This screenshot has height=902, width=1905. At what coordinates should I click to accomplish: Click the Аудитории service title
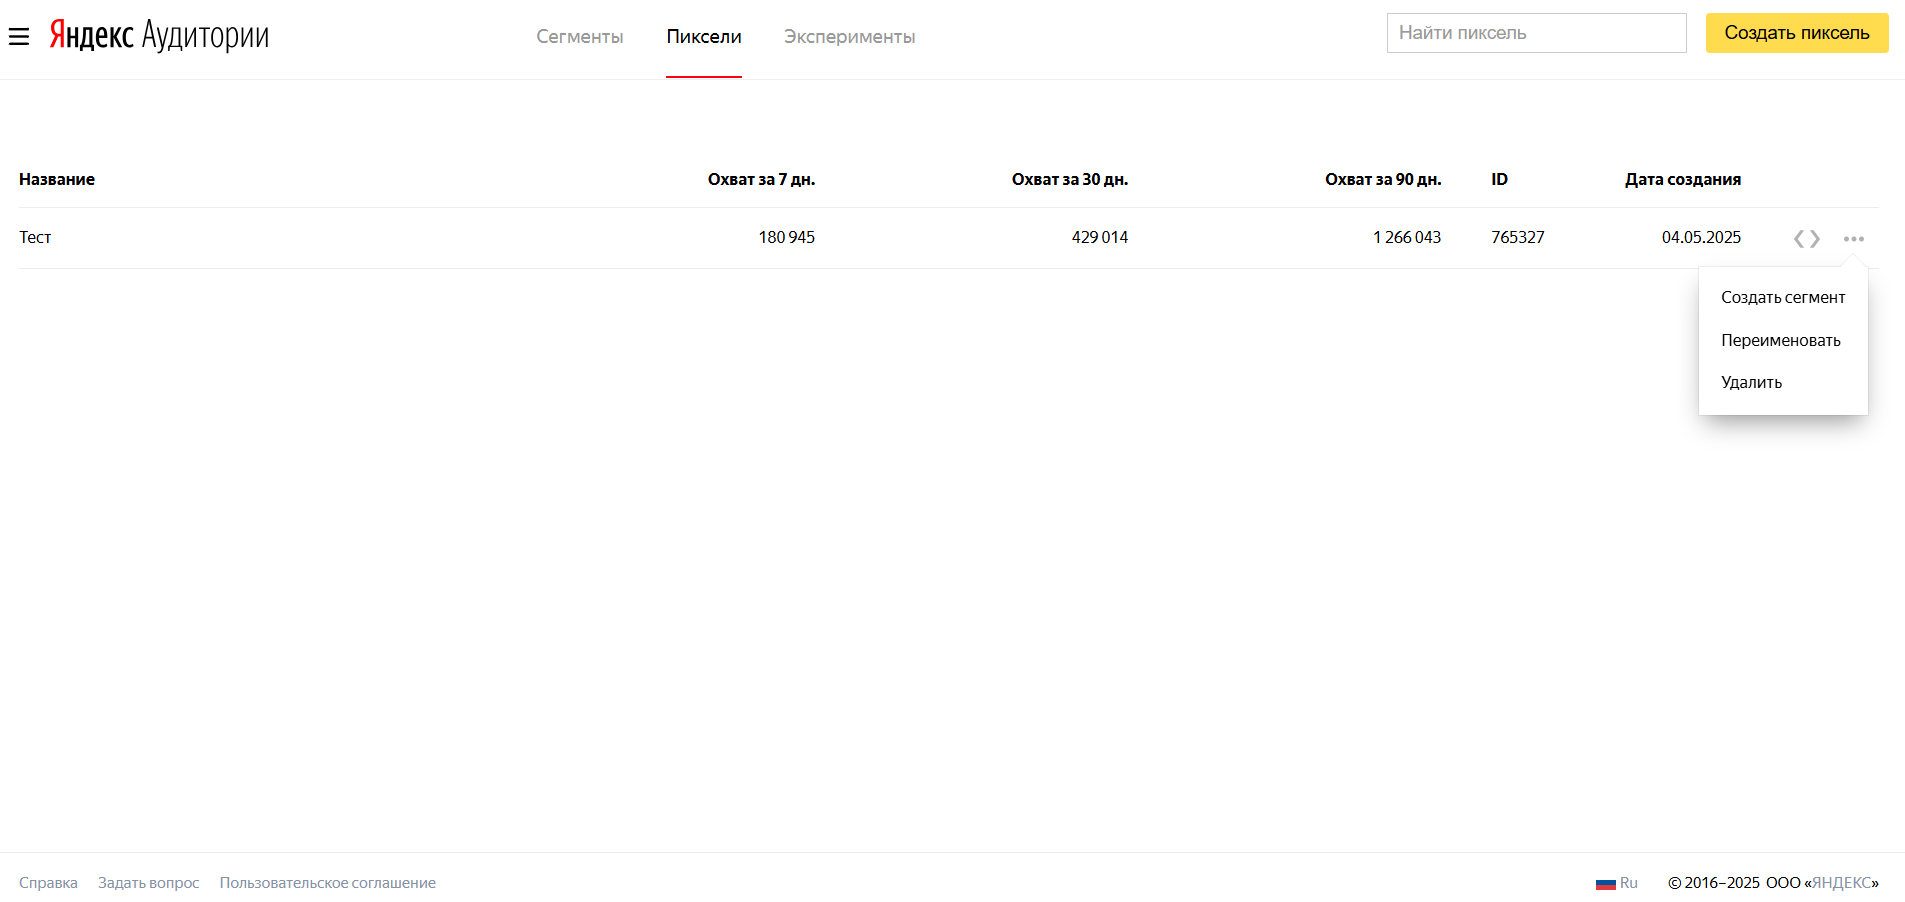[205, 35]
